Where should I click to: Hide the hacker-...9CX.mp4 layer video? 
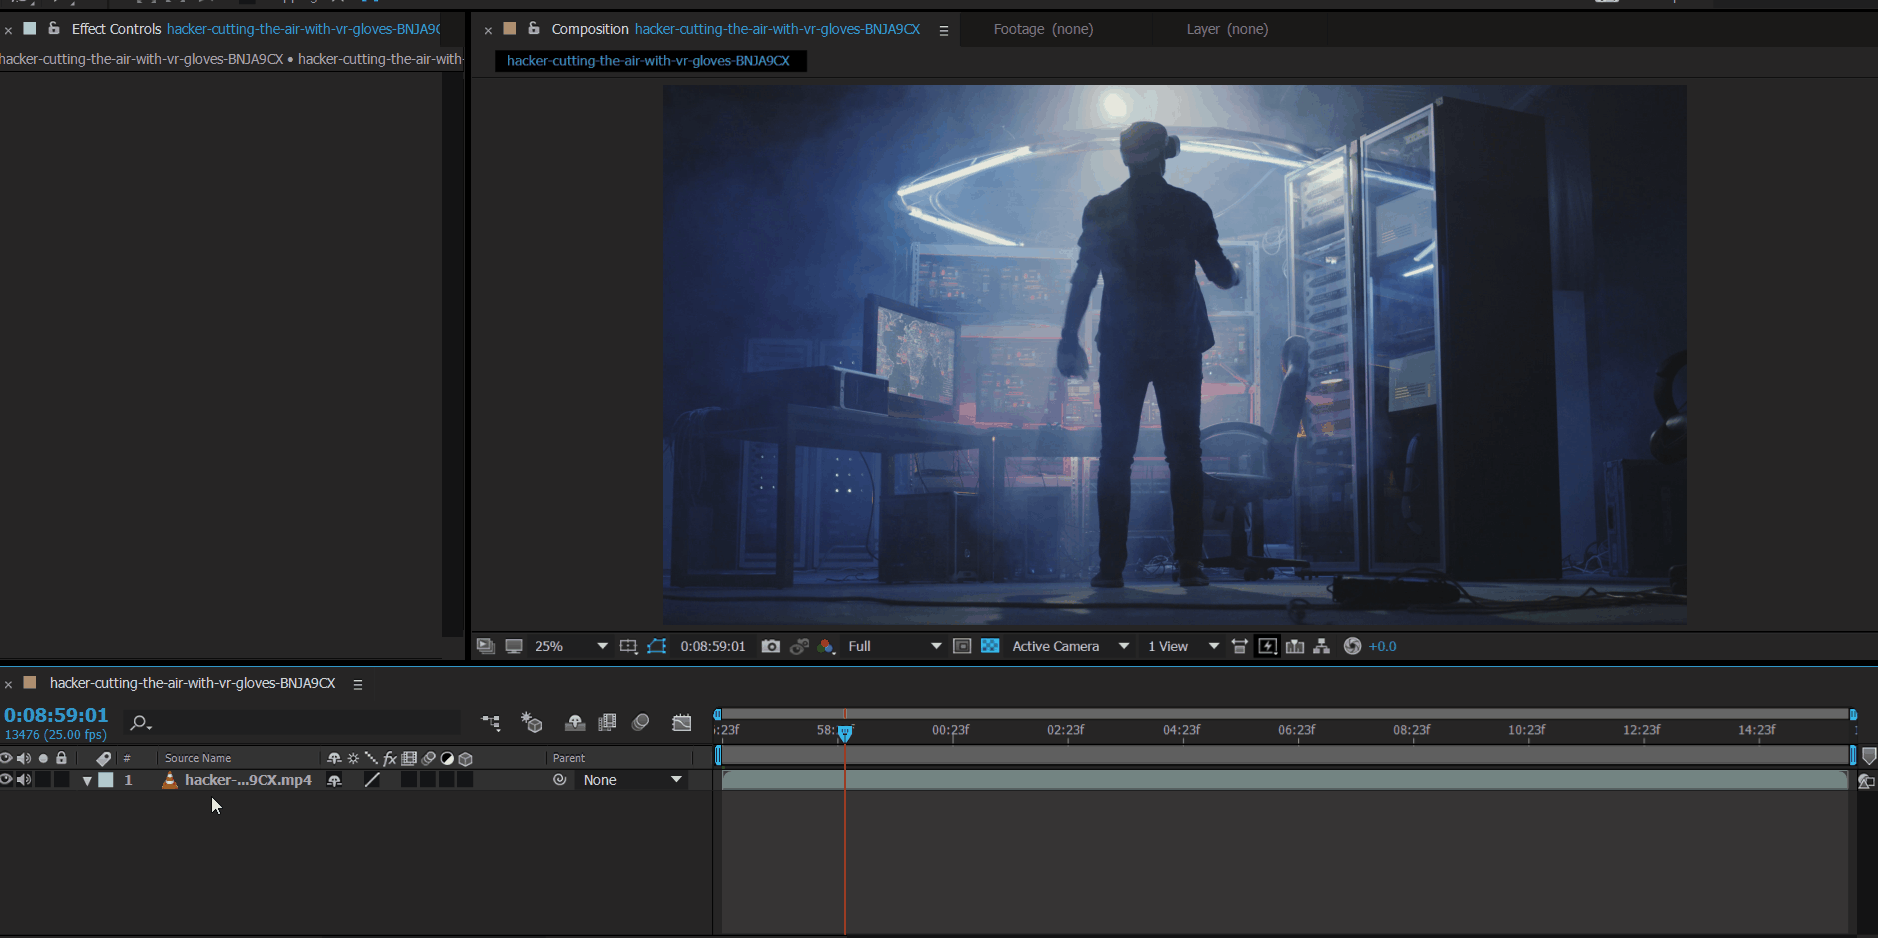coord(6,780)
